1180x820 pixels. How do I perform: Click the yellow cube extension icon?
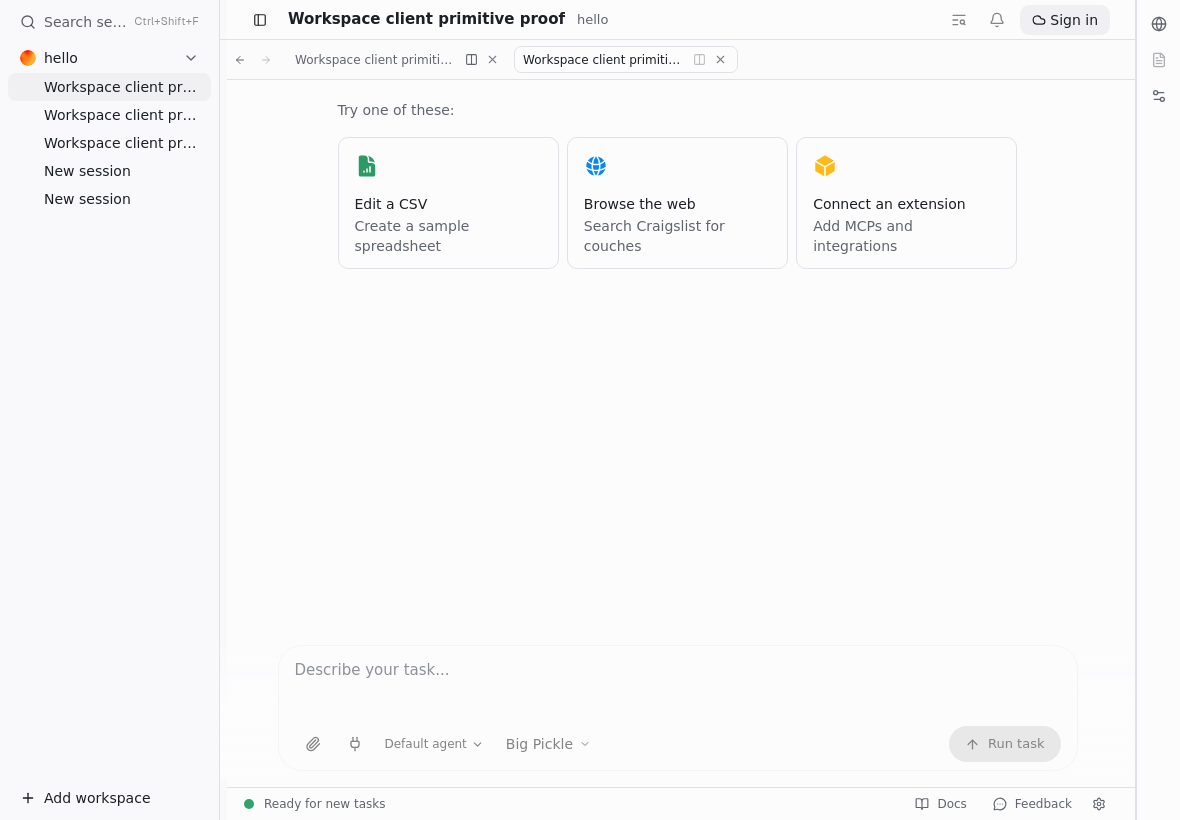pos(825,166)
